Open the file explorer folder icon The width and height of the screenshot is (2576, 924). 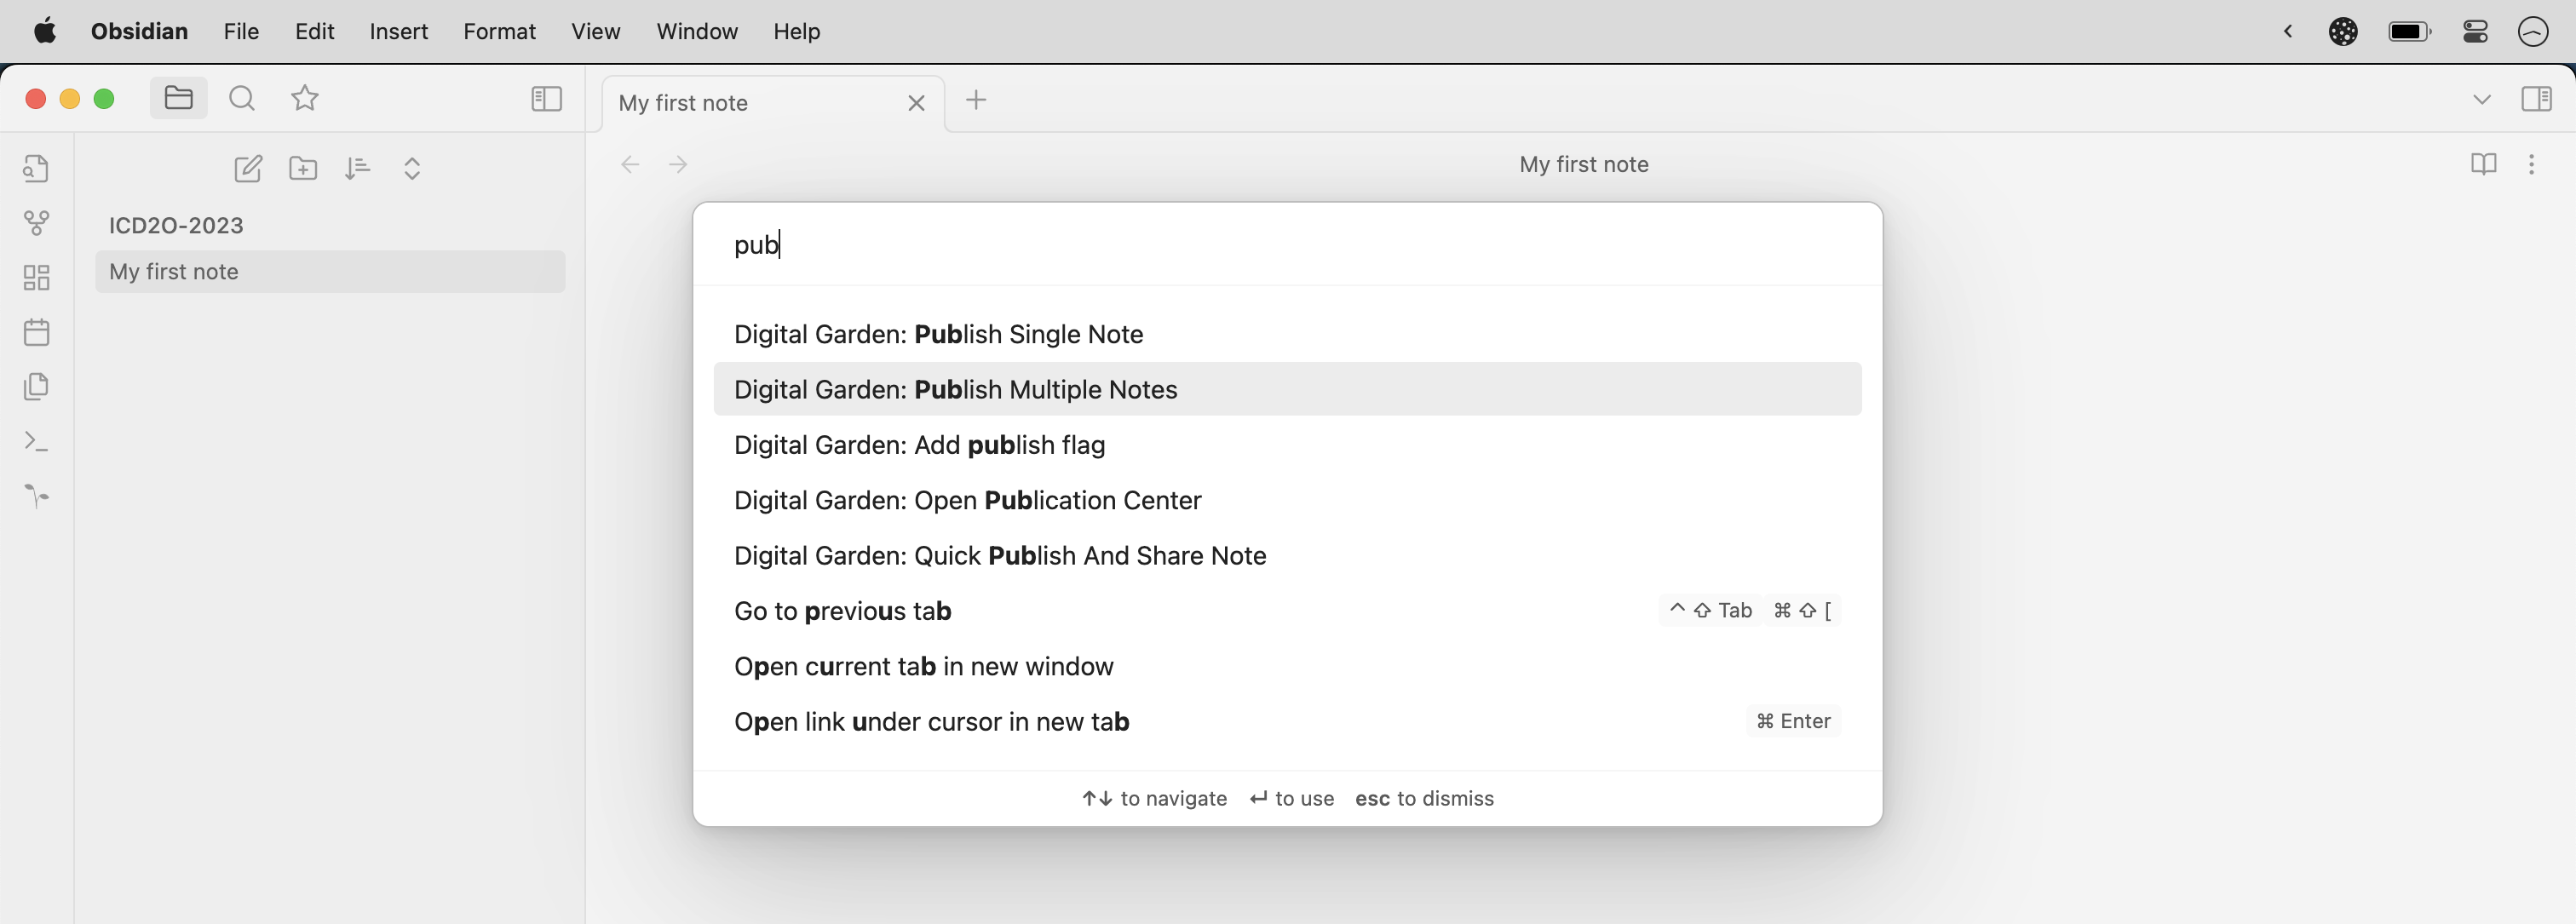[178, 98]
